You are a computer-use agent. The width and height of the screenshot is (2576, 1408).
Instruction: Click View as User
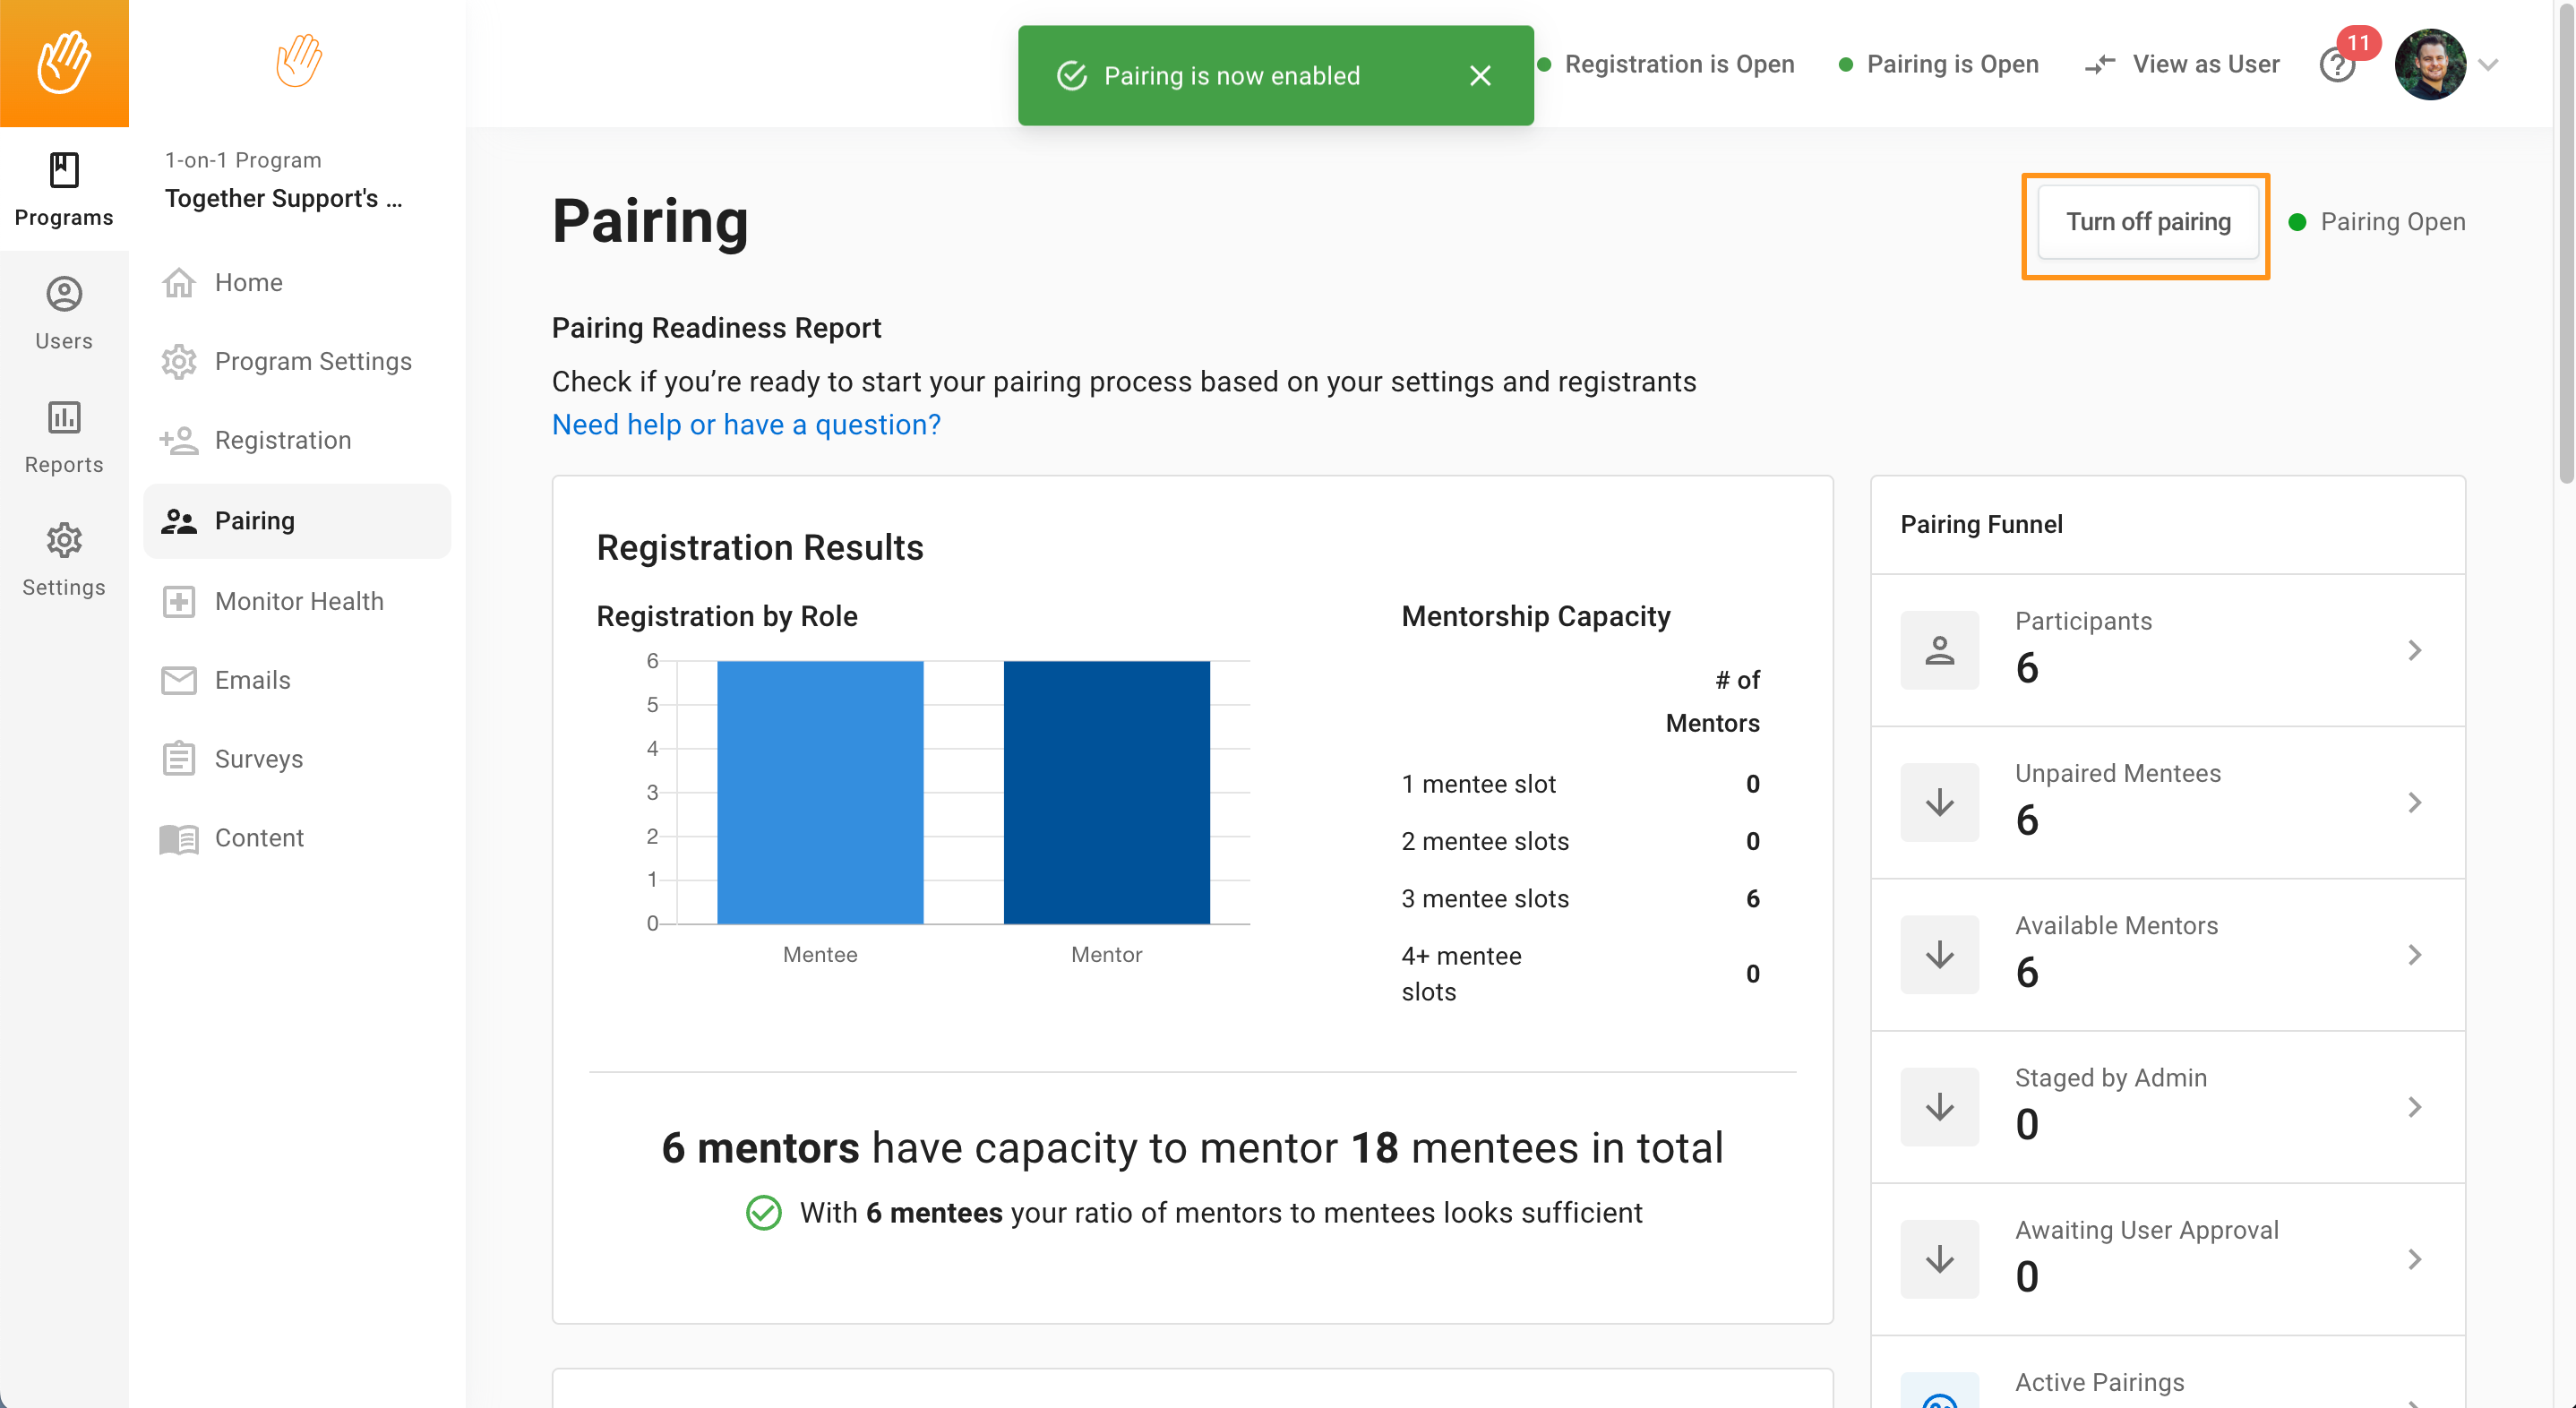pyautogui.click(x=2182, y=64)
